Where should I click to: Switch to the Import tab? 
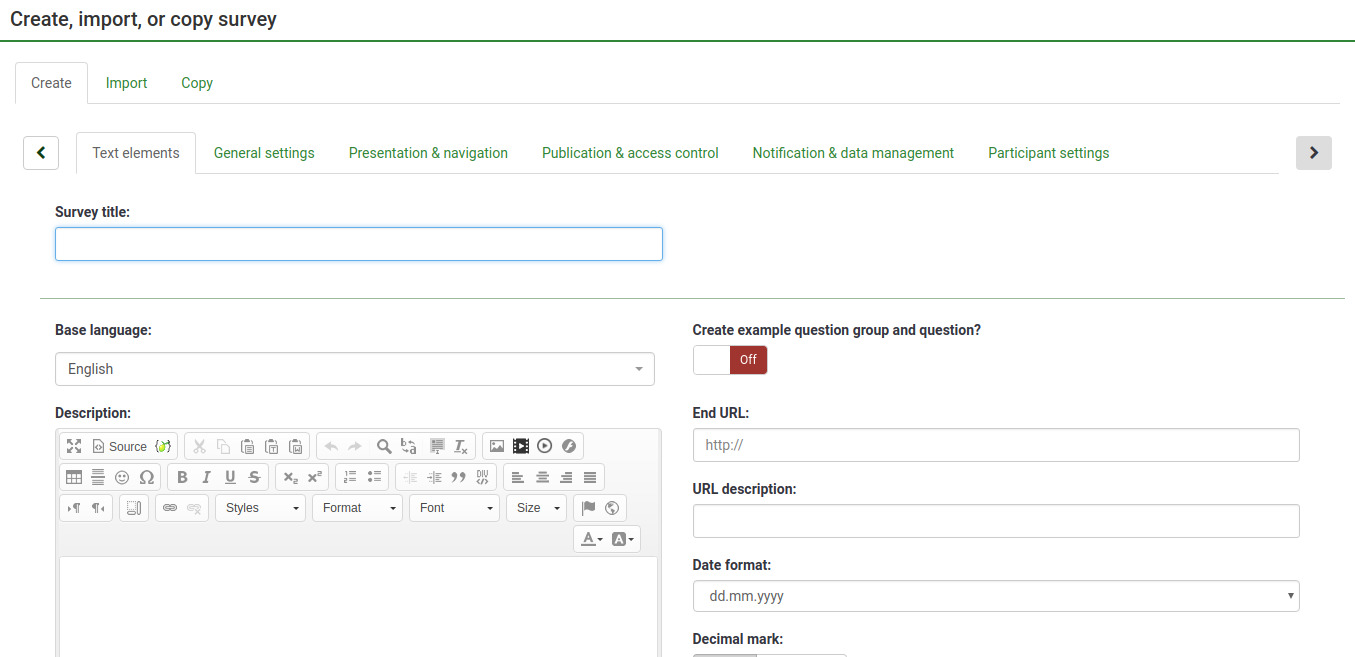pos(127,83)
